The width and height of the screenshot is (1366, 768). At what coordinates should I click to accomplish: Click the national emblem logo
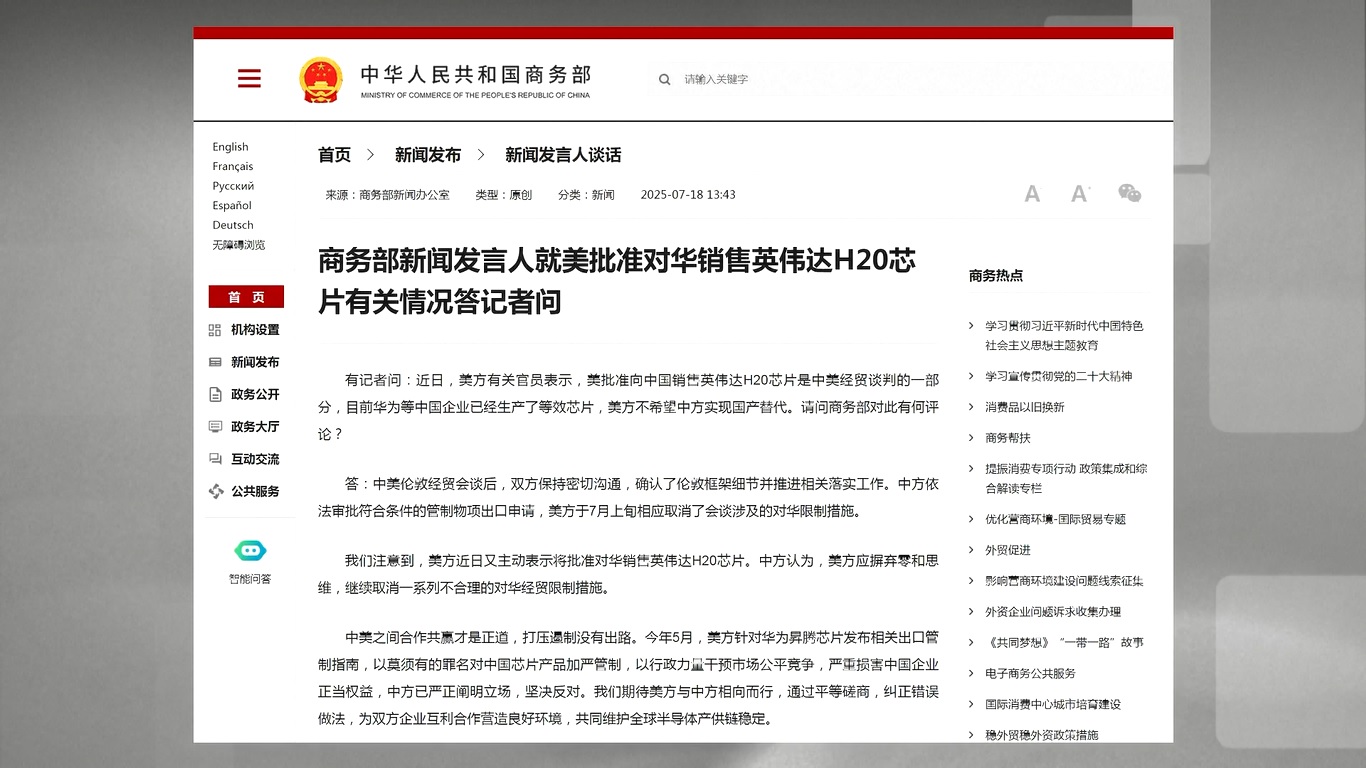click(320, 80)
